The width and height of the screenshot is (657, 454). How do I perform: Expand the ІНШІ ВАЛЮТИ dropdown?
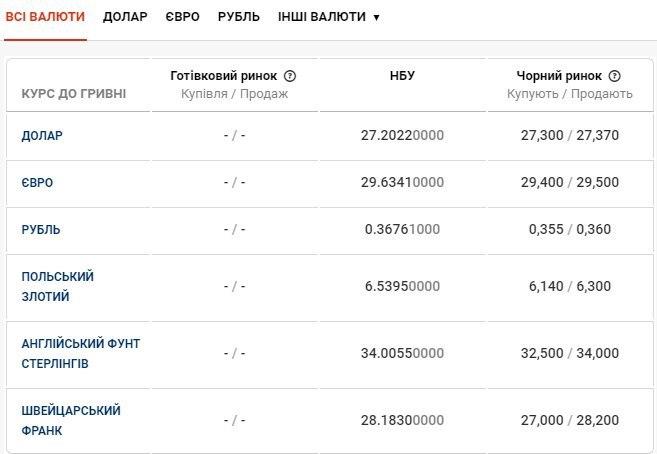pyautogui.click(x=329, y=17)
